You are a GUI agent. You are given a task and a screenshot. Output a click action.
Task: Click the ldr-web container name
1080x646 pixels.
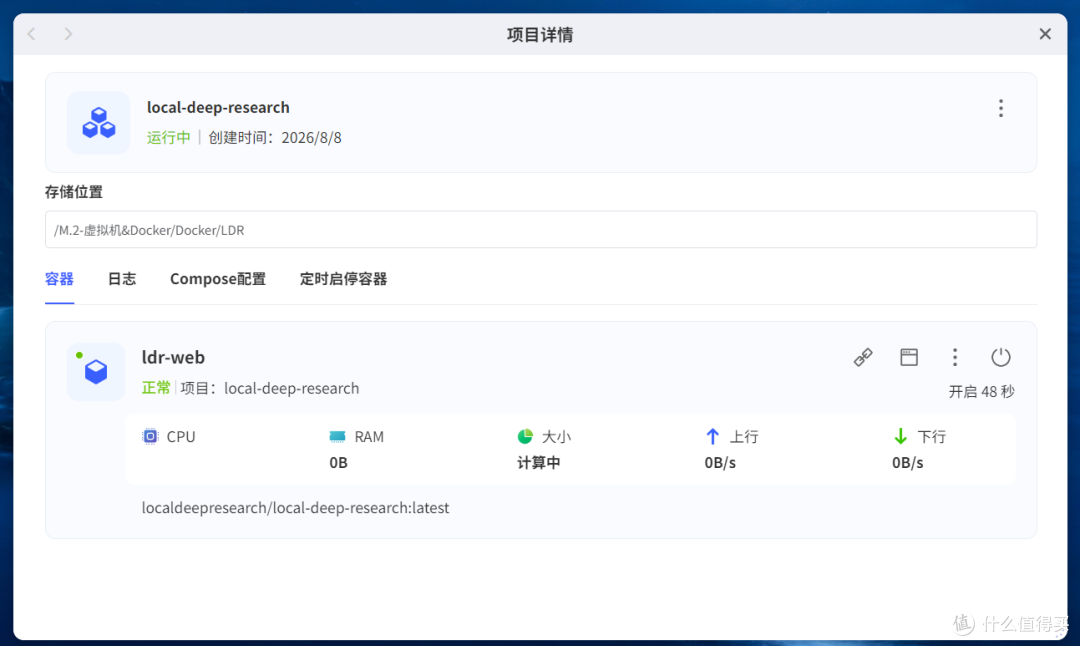174,357
